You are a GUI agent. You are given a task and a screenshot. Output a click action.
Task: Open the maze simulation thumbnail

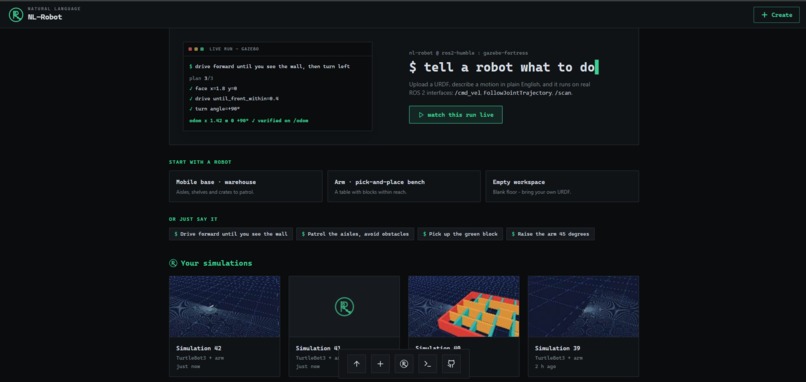click(x=464, y=306)
